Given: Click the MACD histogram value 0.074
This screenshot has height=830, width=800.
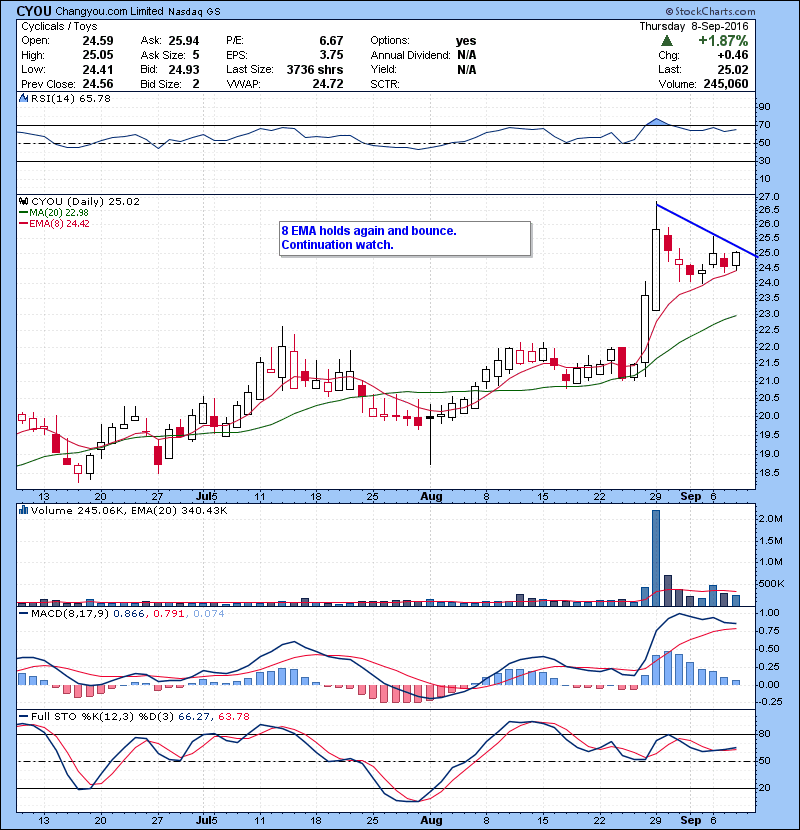Looking at the screenshot, I should pos(209,614).
